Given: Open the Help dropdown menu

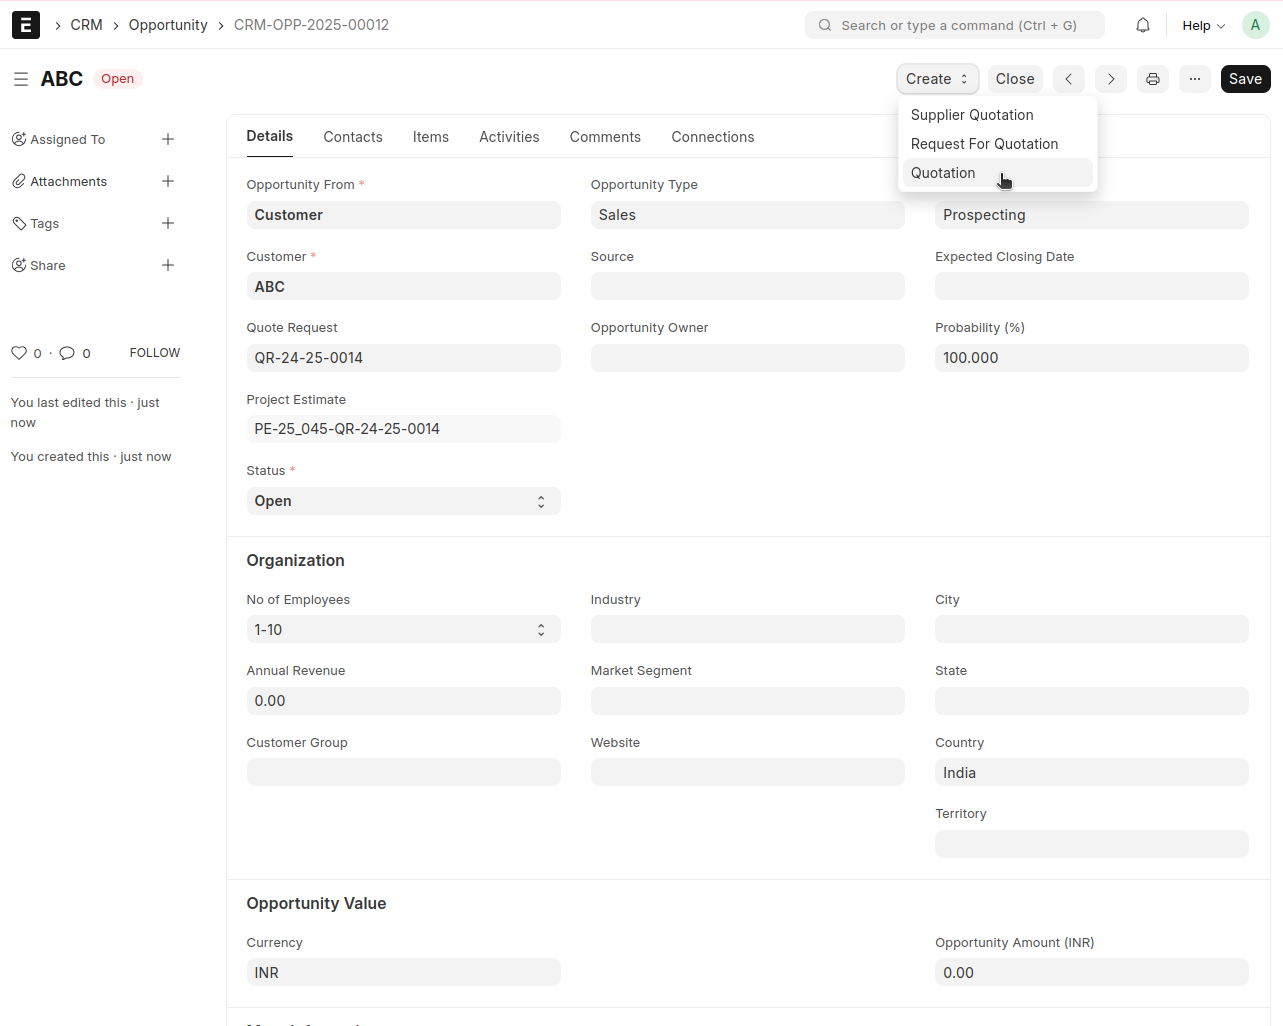Looking at the screenshot, I should 1203,25.
